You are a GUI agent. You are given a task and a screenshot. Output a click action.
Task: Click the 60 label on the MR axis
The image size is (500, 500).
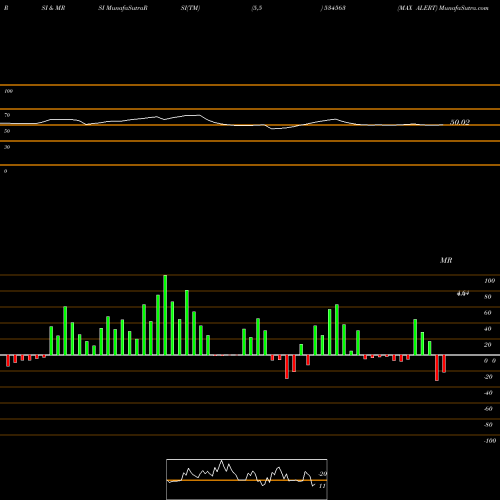pyautogui.click(x=488, y=313)
